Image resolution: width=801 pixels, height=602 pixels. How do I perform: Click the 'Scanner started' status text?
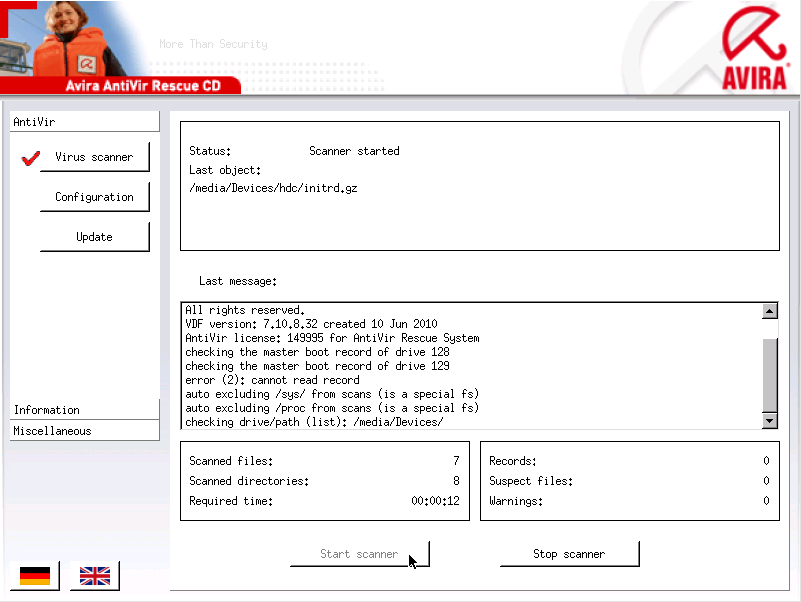click(354, 151)
